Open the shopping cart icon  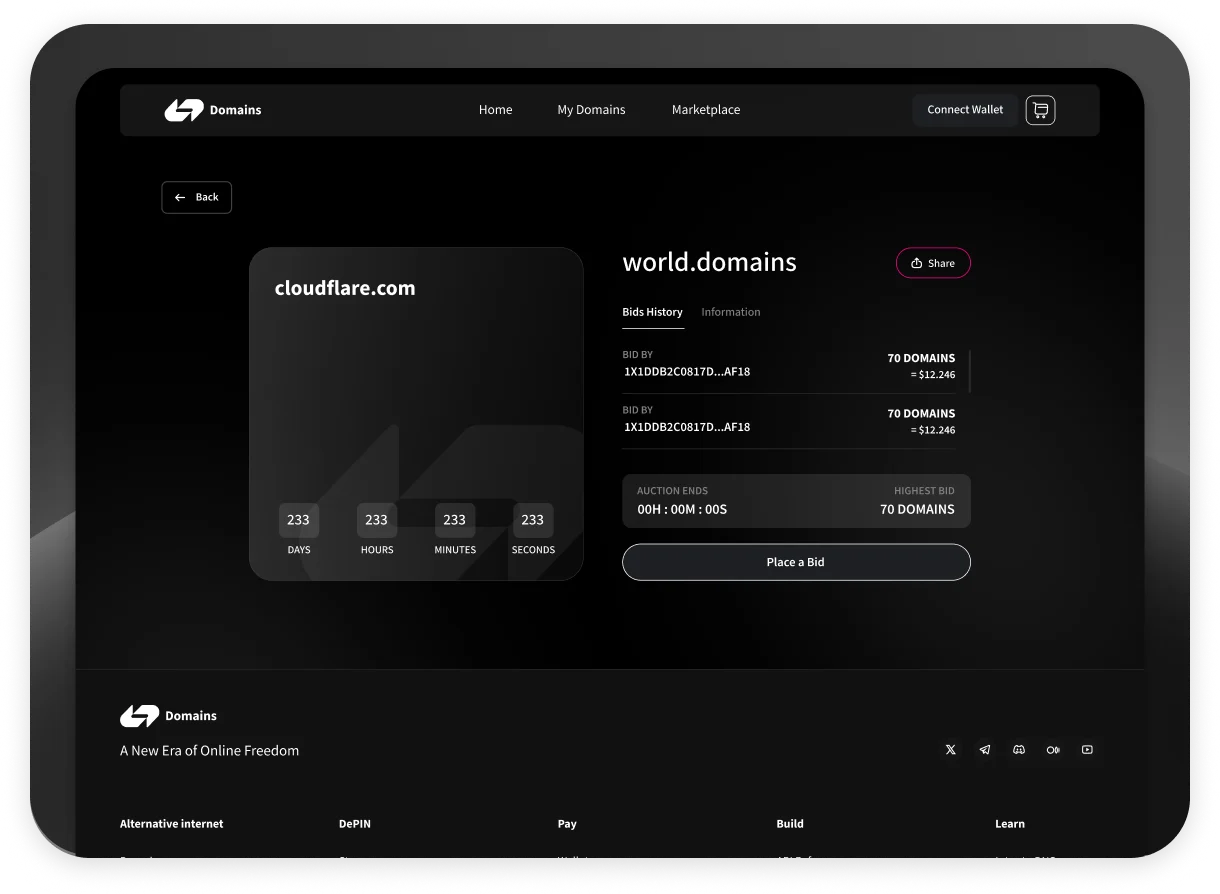(x=1040, y=110)
